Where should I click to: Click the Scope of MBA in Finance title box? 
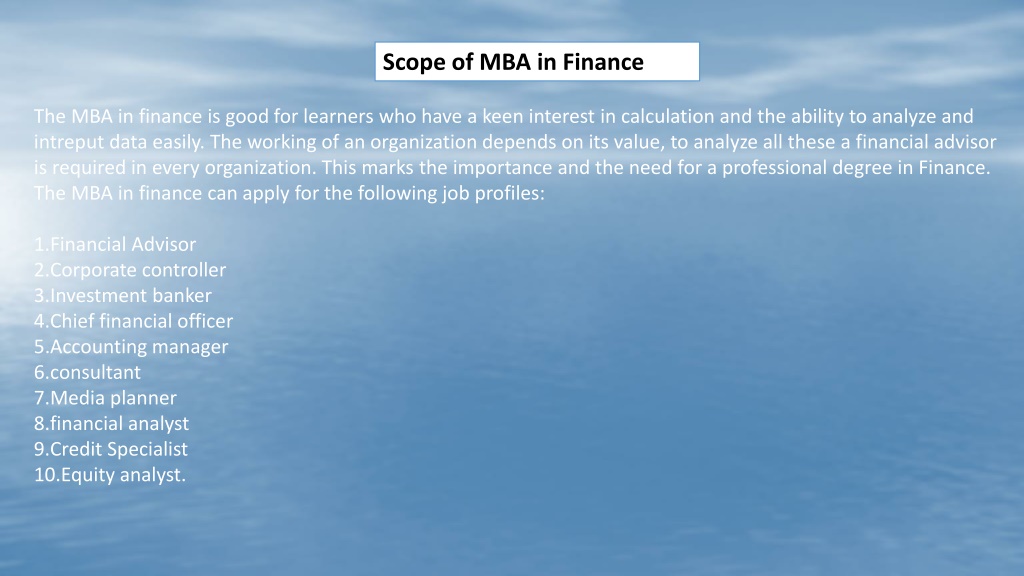click(x=537, y=61)
